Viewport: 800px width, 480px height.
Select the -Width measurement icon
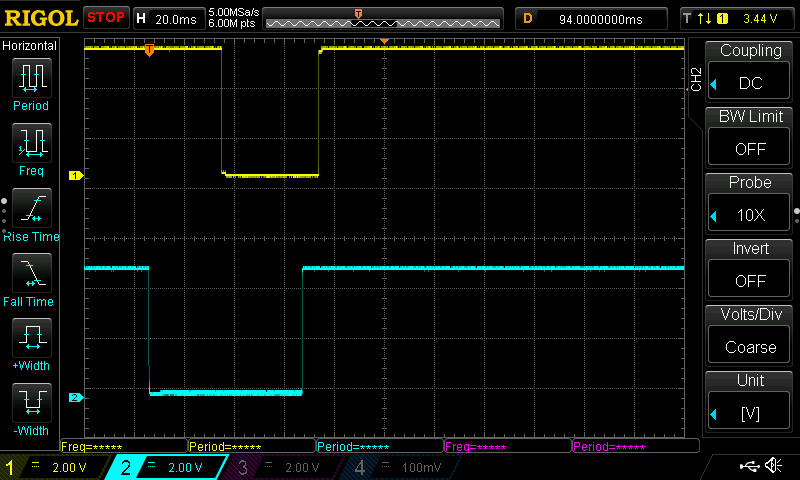[x=31, y=403]
